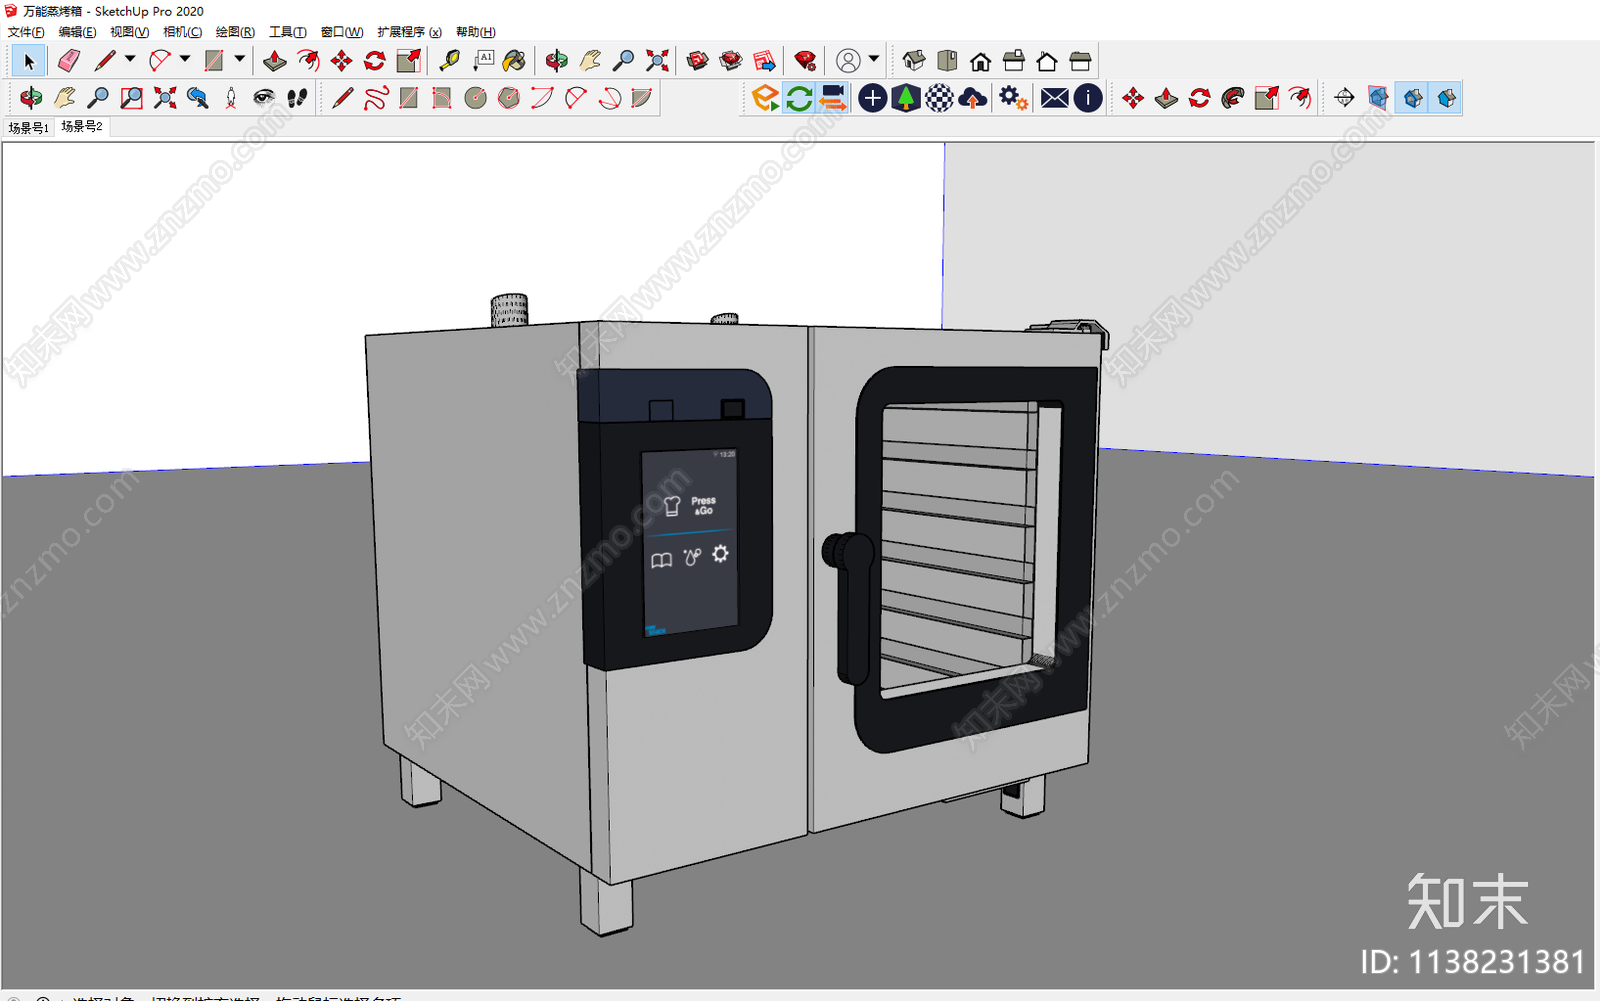The height and width of the screenshot is (1001, 1600).
Task: Switch to the Top view
Action: coord(947,61)
